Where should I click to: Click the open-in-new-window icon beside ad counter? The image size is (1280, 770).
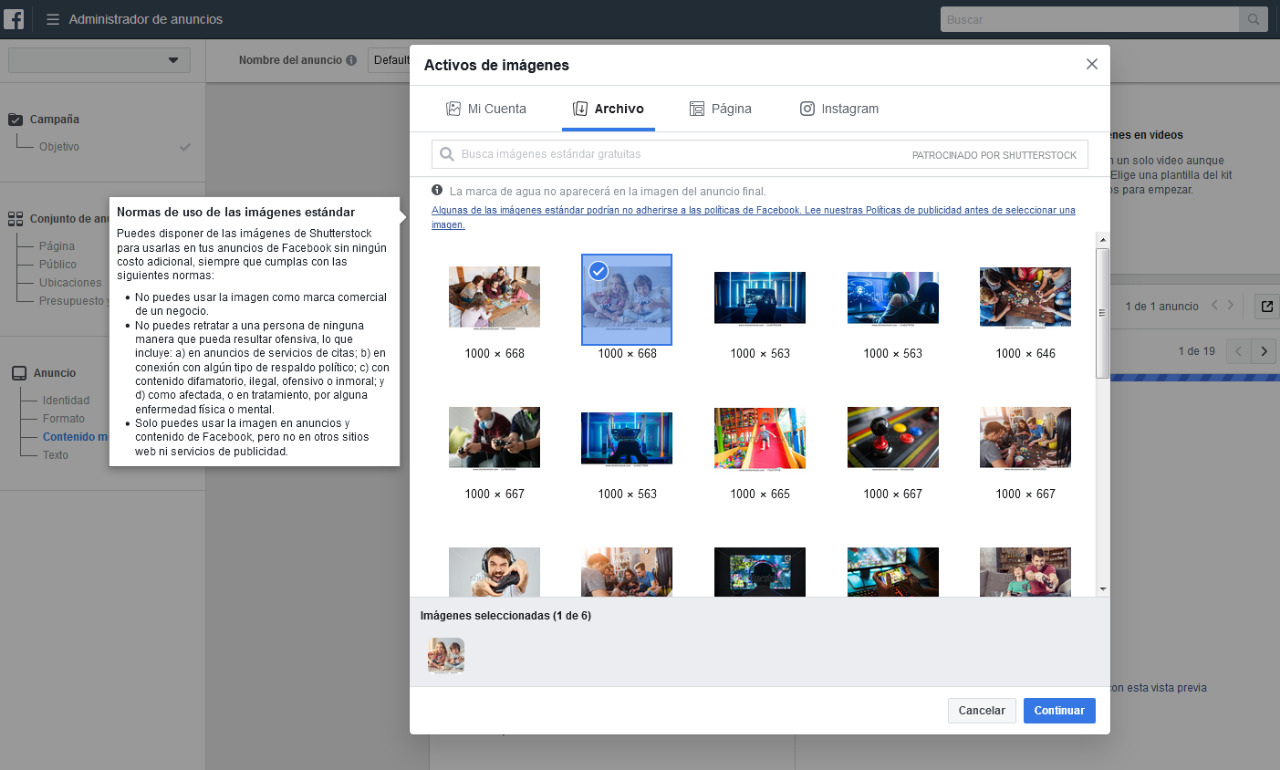pyautogui.click(x=1266, y=306)
